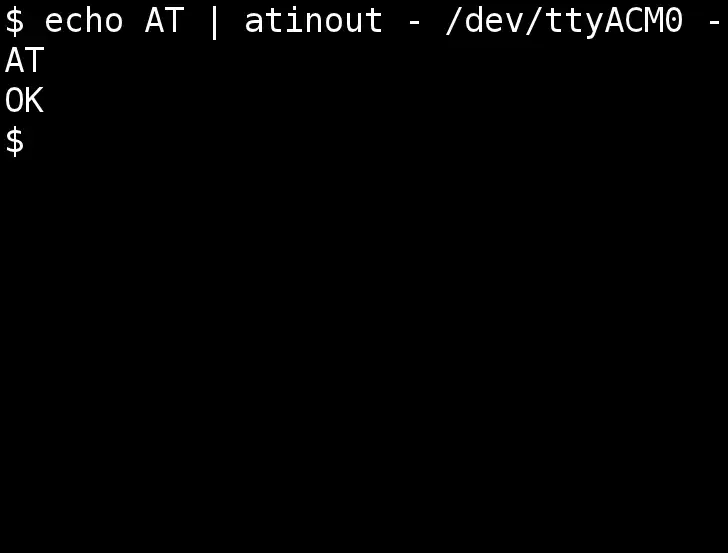Click the dash after atinout
The height and width of the screenshot is (553, 728).
point(414,22)
